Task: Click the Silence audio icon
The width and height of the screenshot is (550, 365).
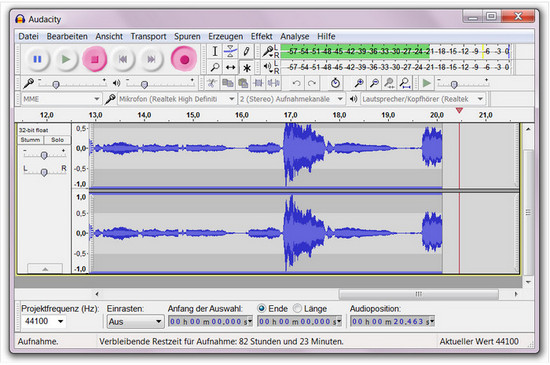Action: (273, 83)
